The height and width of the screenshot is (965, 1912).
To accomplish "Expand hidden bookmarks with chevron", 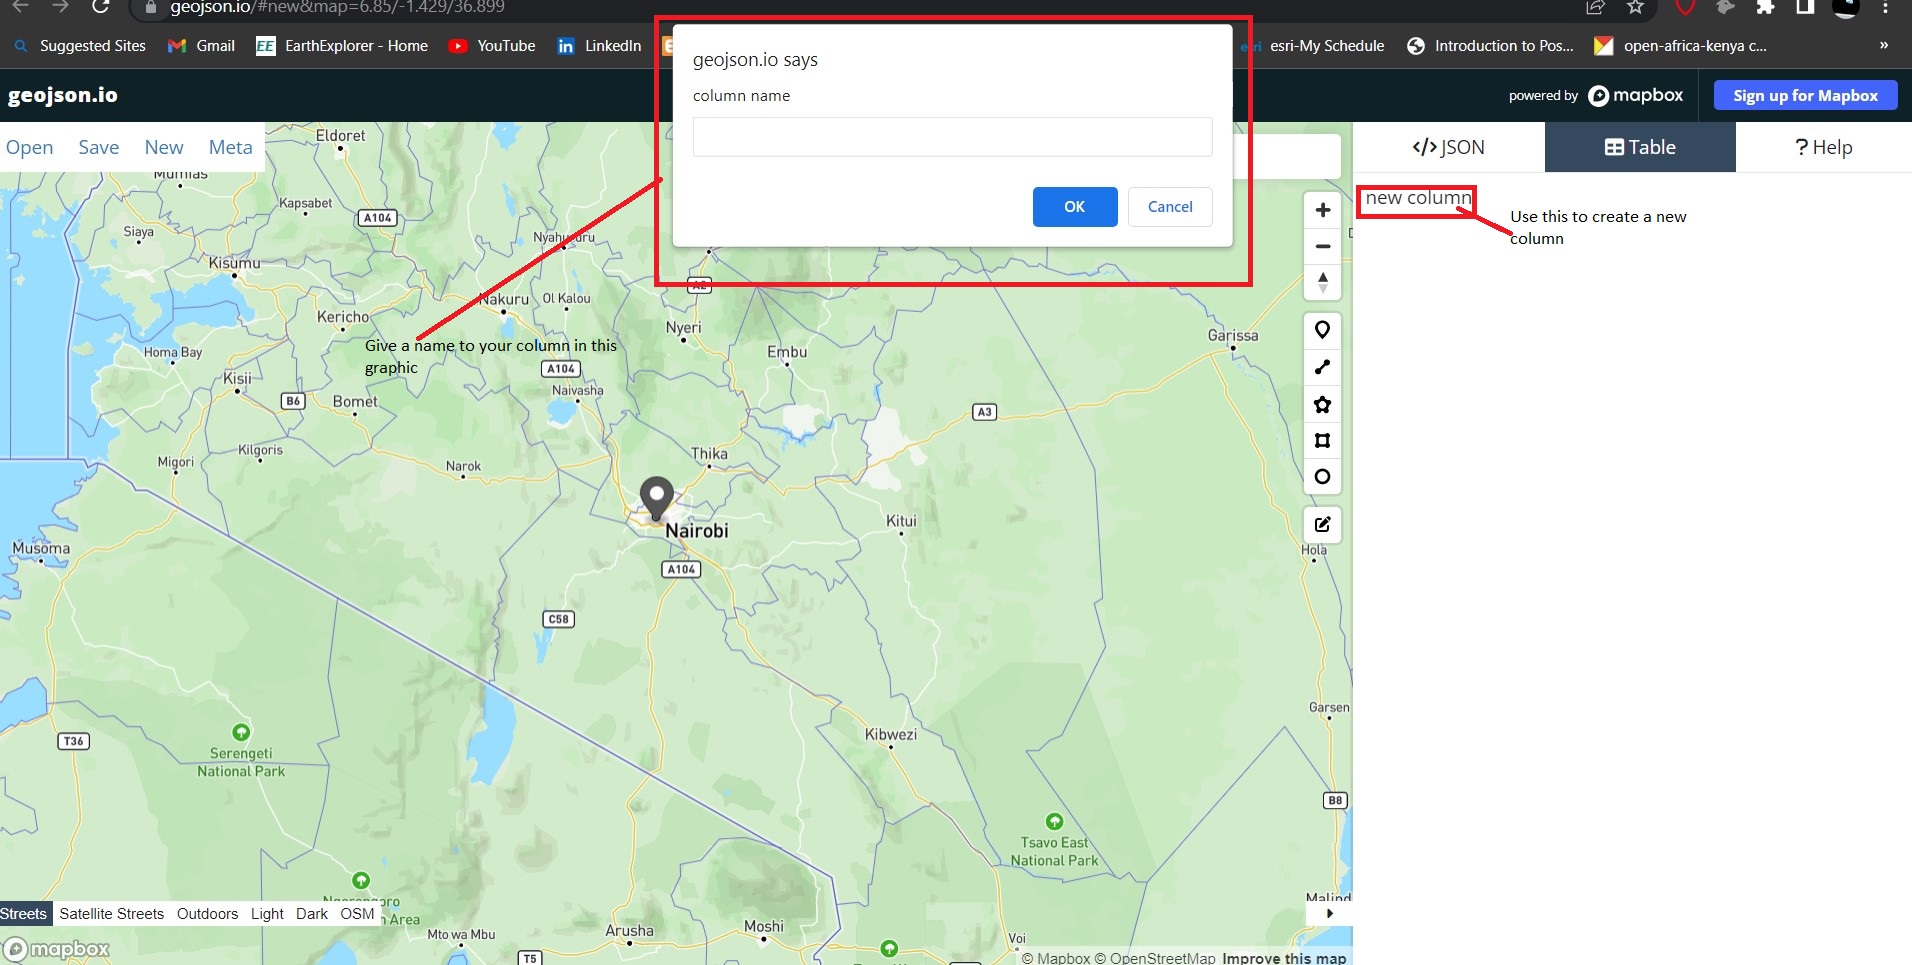I will pos(1883,46).
